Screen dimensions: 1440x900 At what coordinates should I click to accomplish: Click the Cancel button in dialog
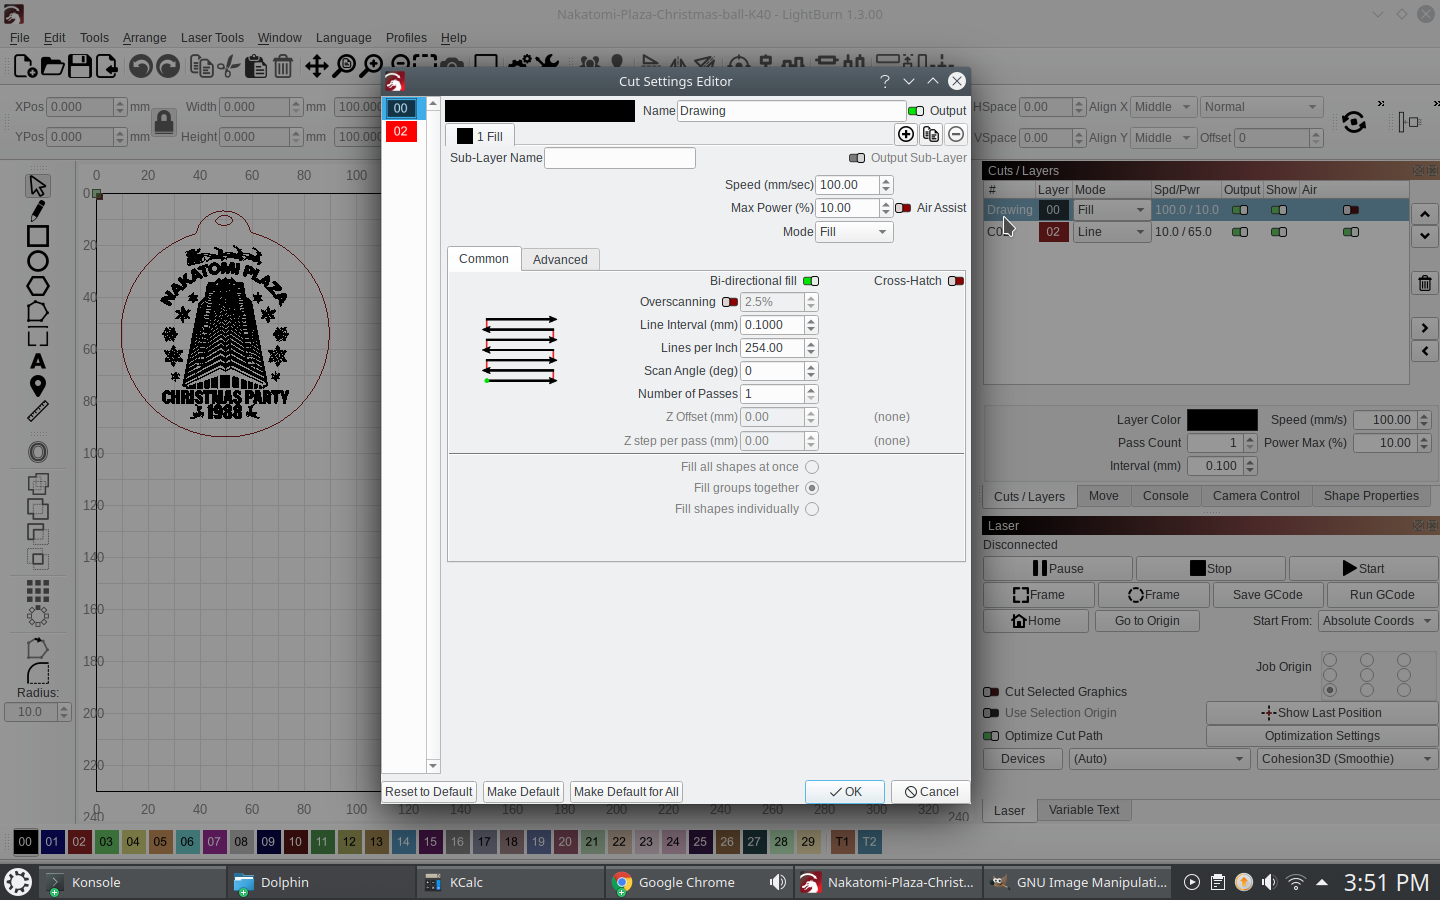pos(931,792)
